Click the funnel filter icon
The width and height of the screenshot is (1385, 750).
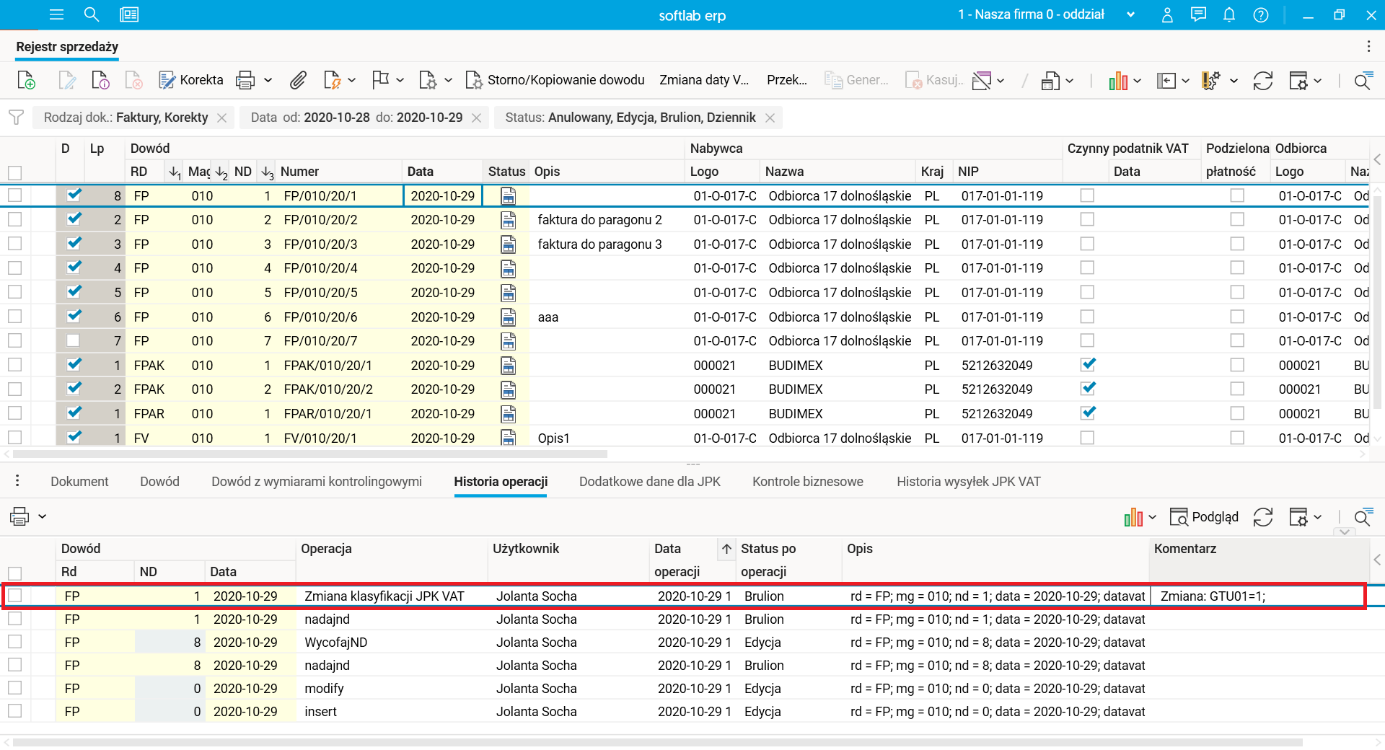[16, 118]
